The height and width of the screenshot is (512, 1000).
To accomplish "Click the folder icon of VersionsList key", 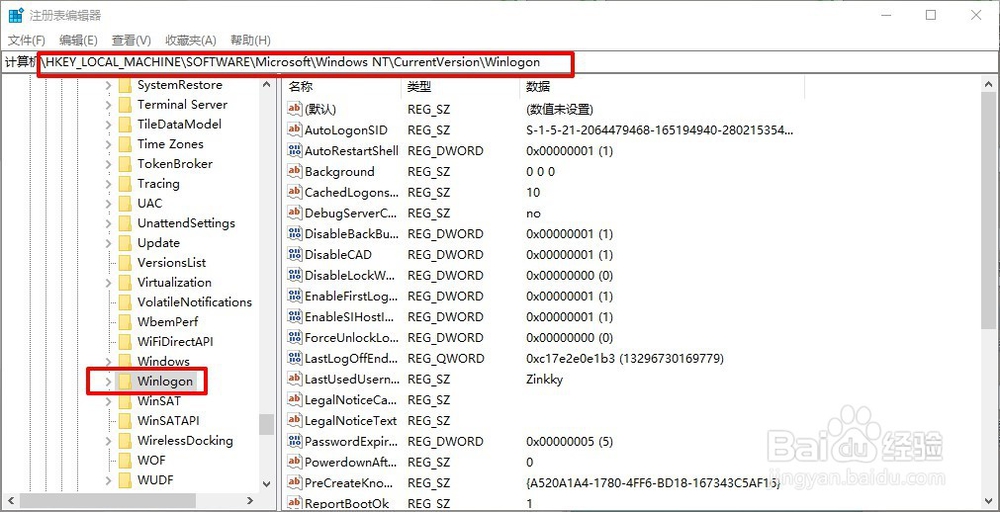I will pos(125,263).
